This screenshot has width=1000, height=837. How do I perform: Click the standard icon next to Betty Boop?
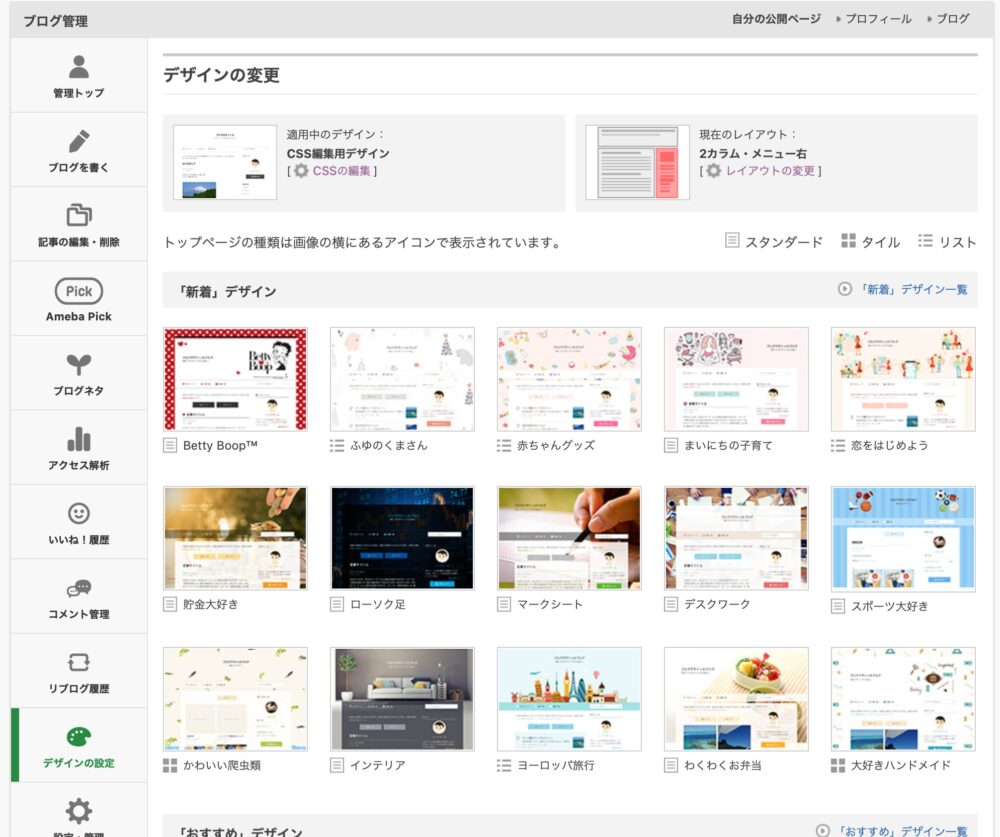tap(170, 445)
